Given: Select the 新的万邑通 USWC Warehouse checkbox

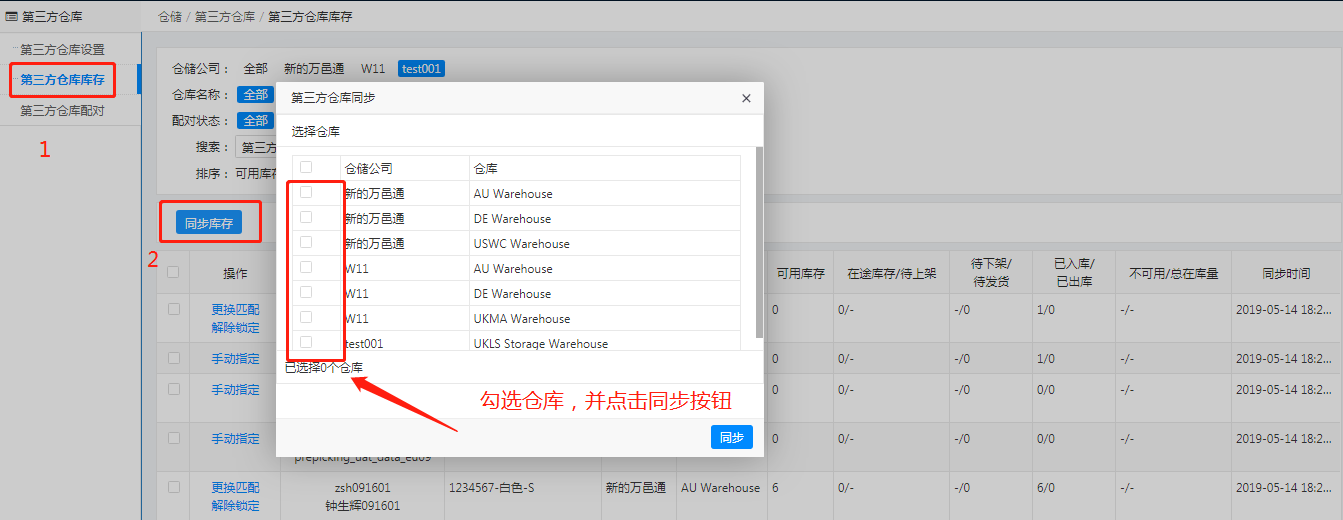Looking at the screenshot, I should pyautogui.click(x=306, y=243).
